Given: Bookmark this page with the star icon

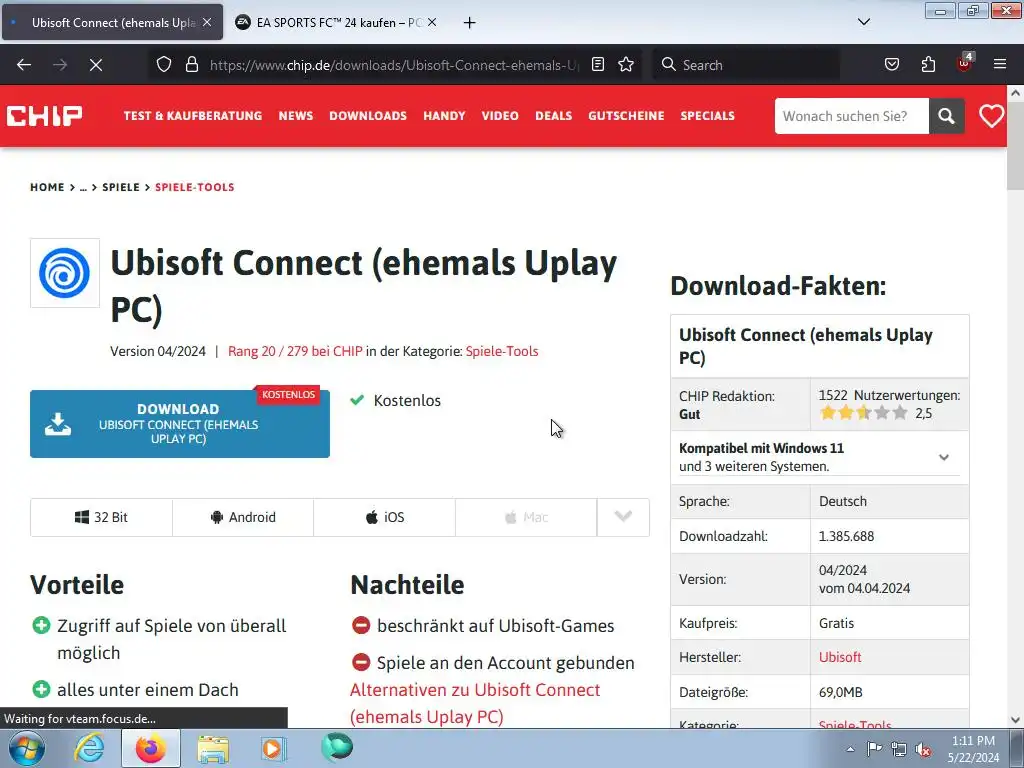Looking at the screenshot, I should click(x=626, y=65).
